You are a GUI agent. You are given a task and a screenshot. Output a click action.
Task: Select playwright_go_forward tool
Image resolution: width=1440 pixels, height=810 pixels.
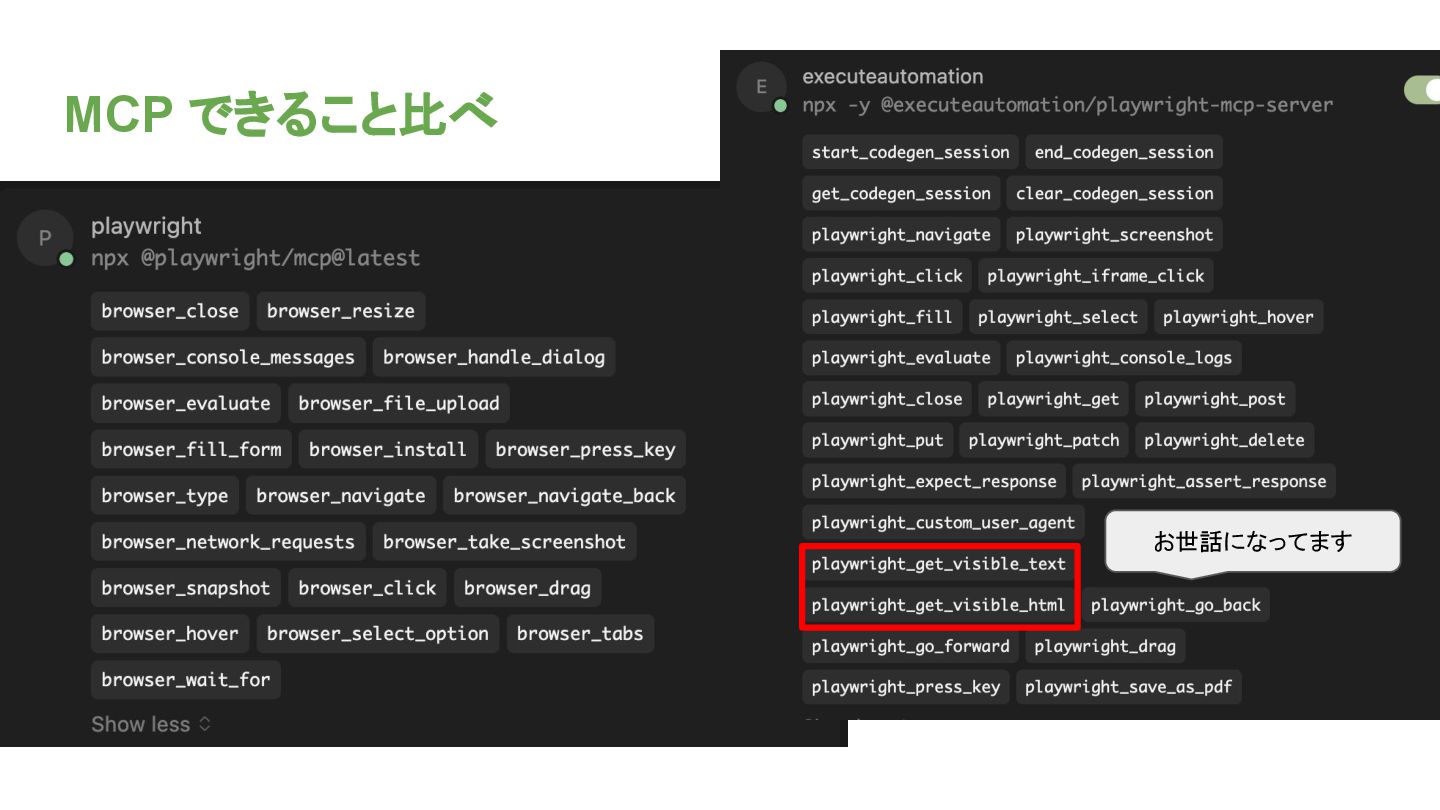[911, 645]
